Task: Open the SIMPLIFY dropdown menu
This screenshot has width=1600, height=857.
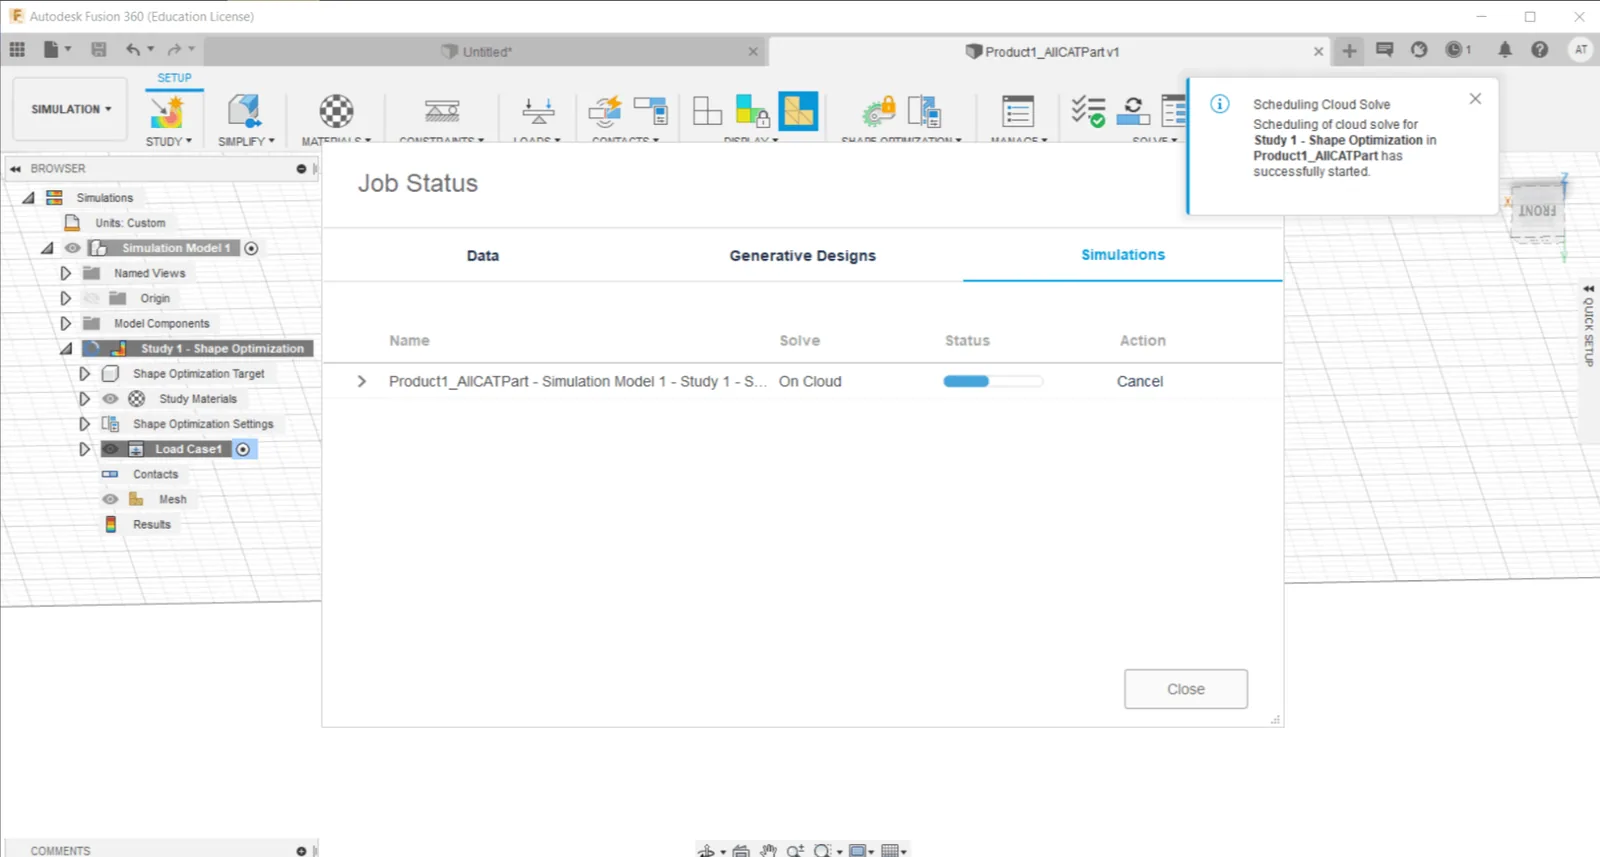Action: 246,141
